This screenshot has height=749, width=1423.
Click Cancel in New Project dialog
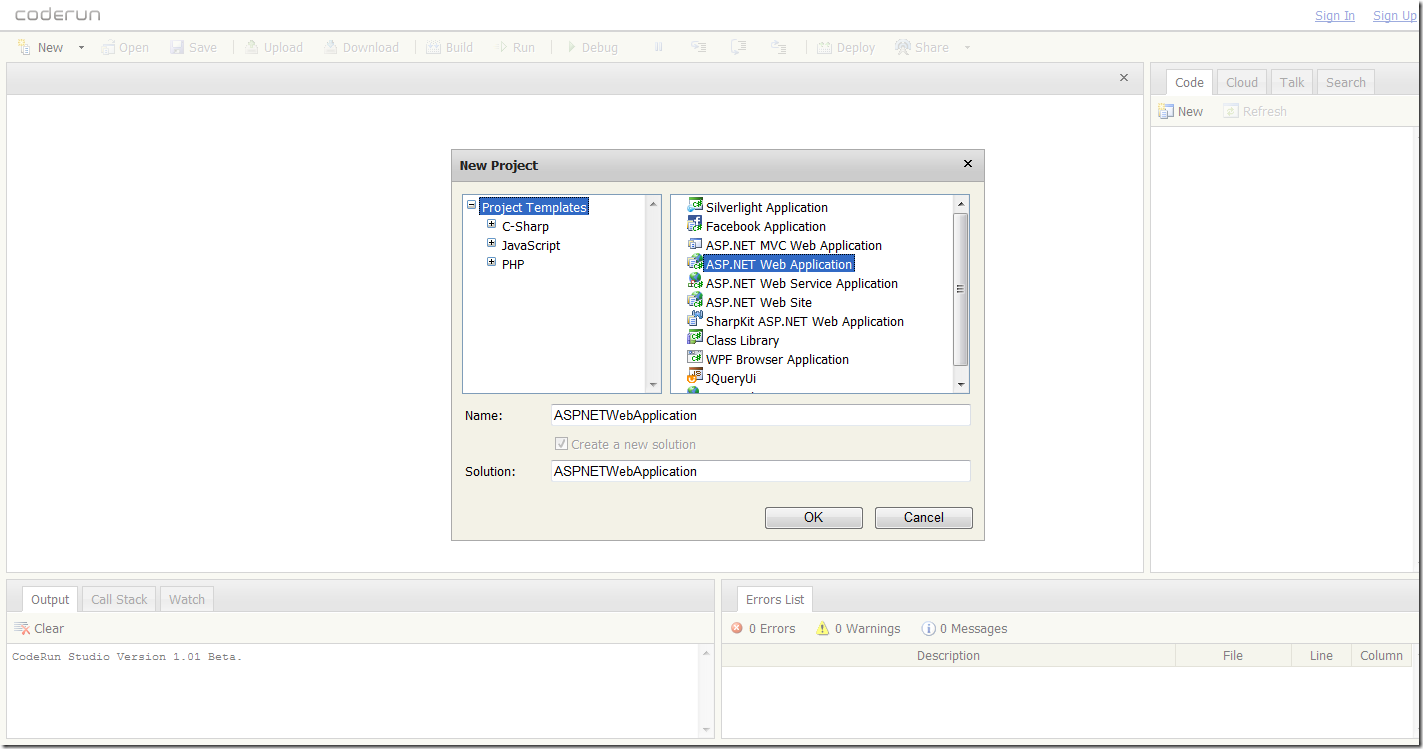coord(924,517)
